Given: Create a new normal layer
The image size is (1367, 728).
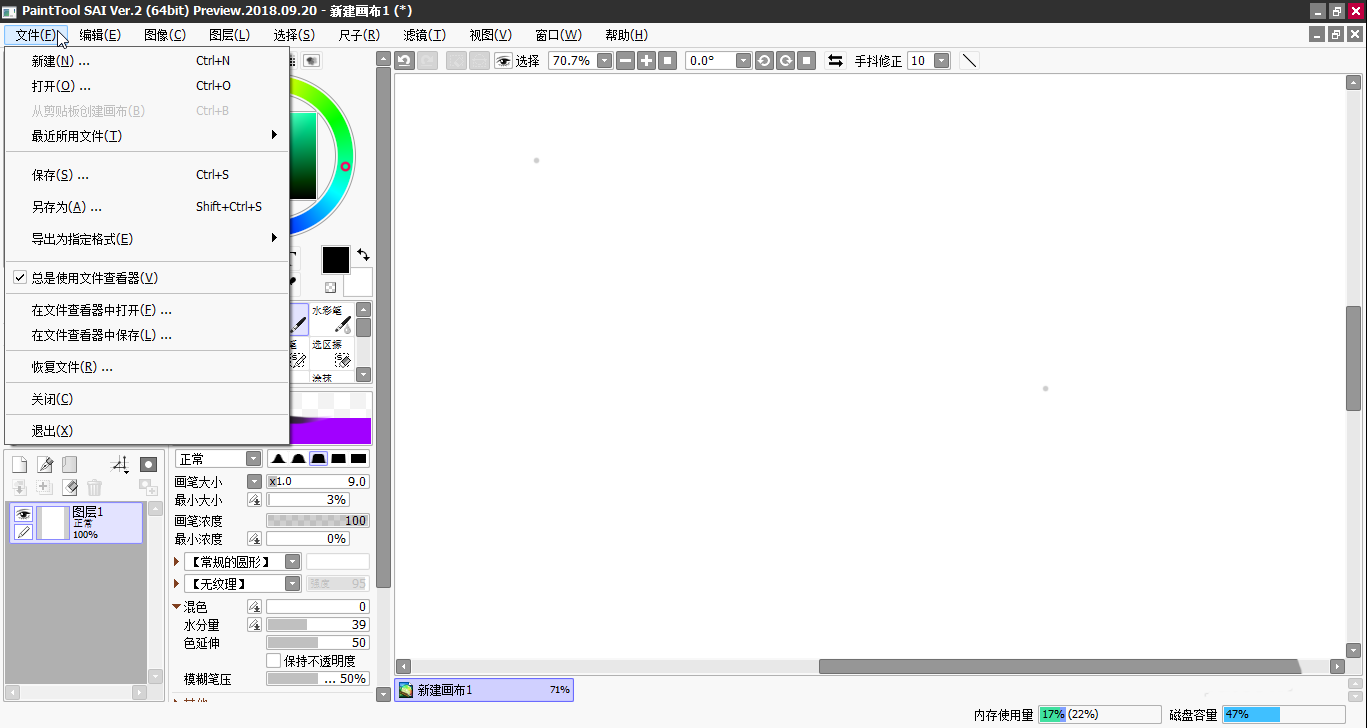Looking at the screenshot, I should point(19,465).
